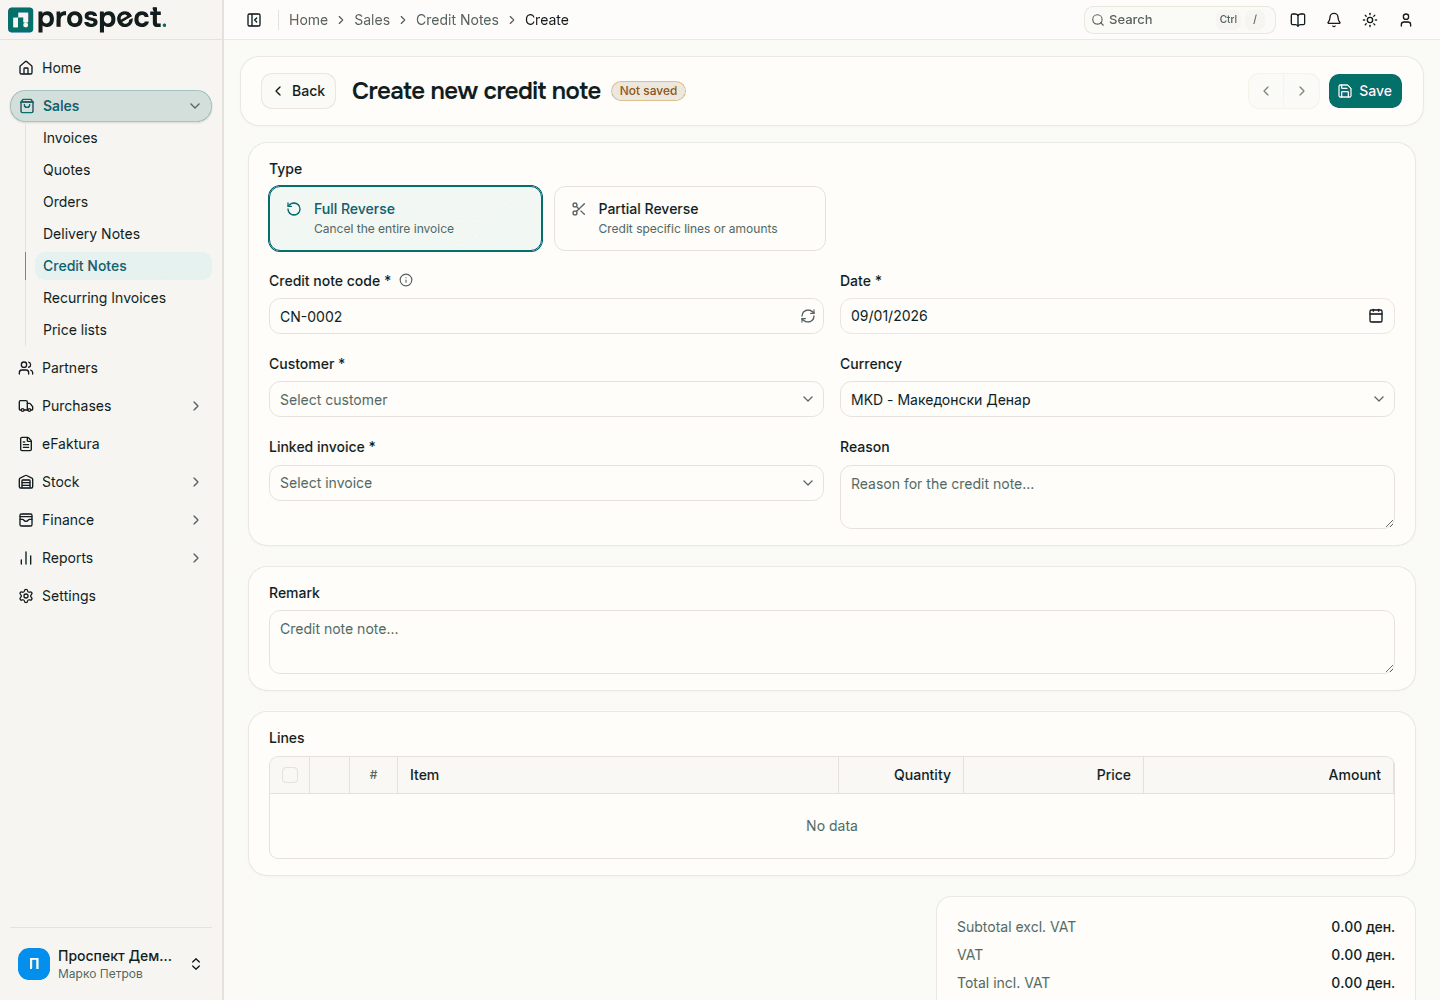Open the Currency dropdown
The height and width of the screenshot is (1000, 1440).
click(1117, 399)
